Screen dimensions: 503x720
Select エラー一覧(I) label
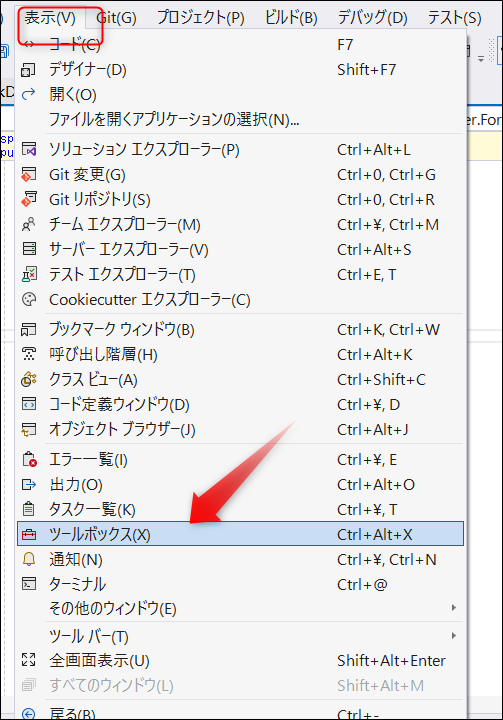coord(88,460)
